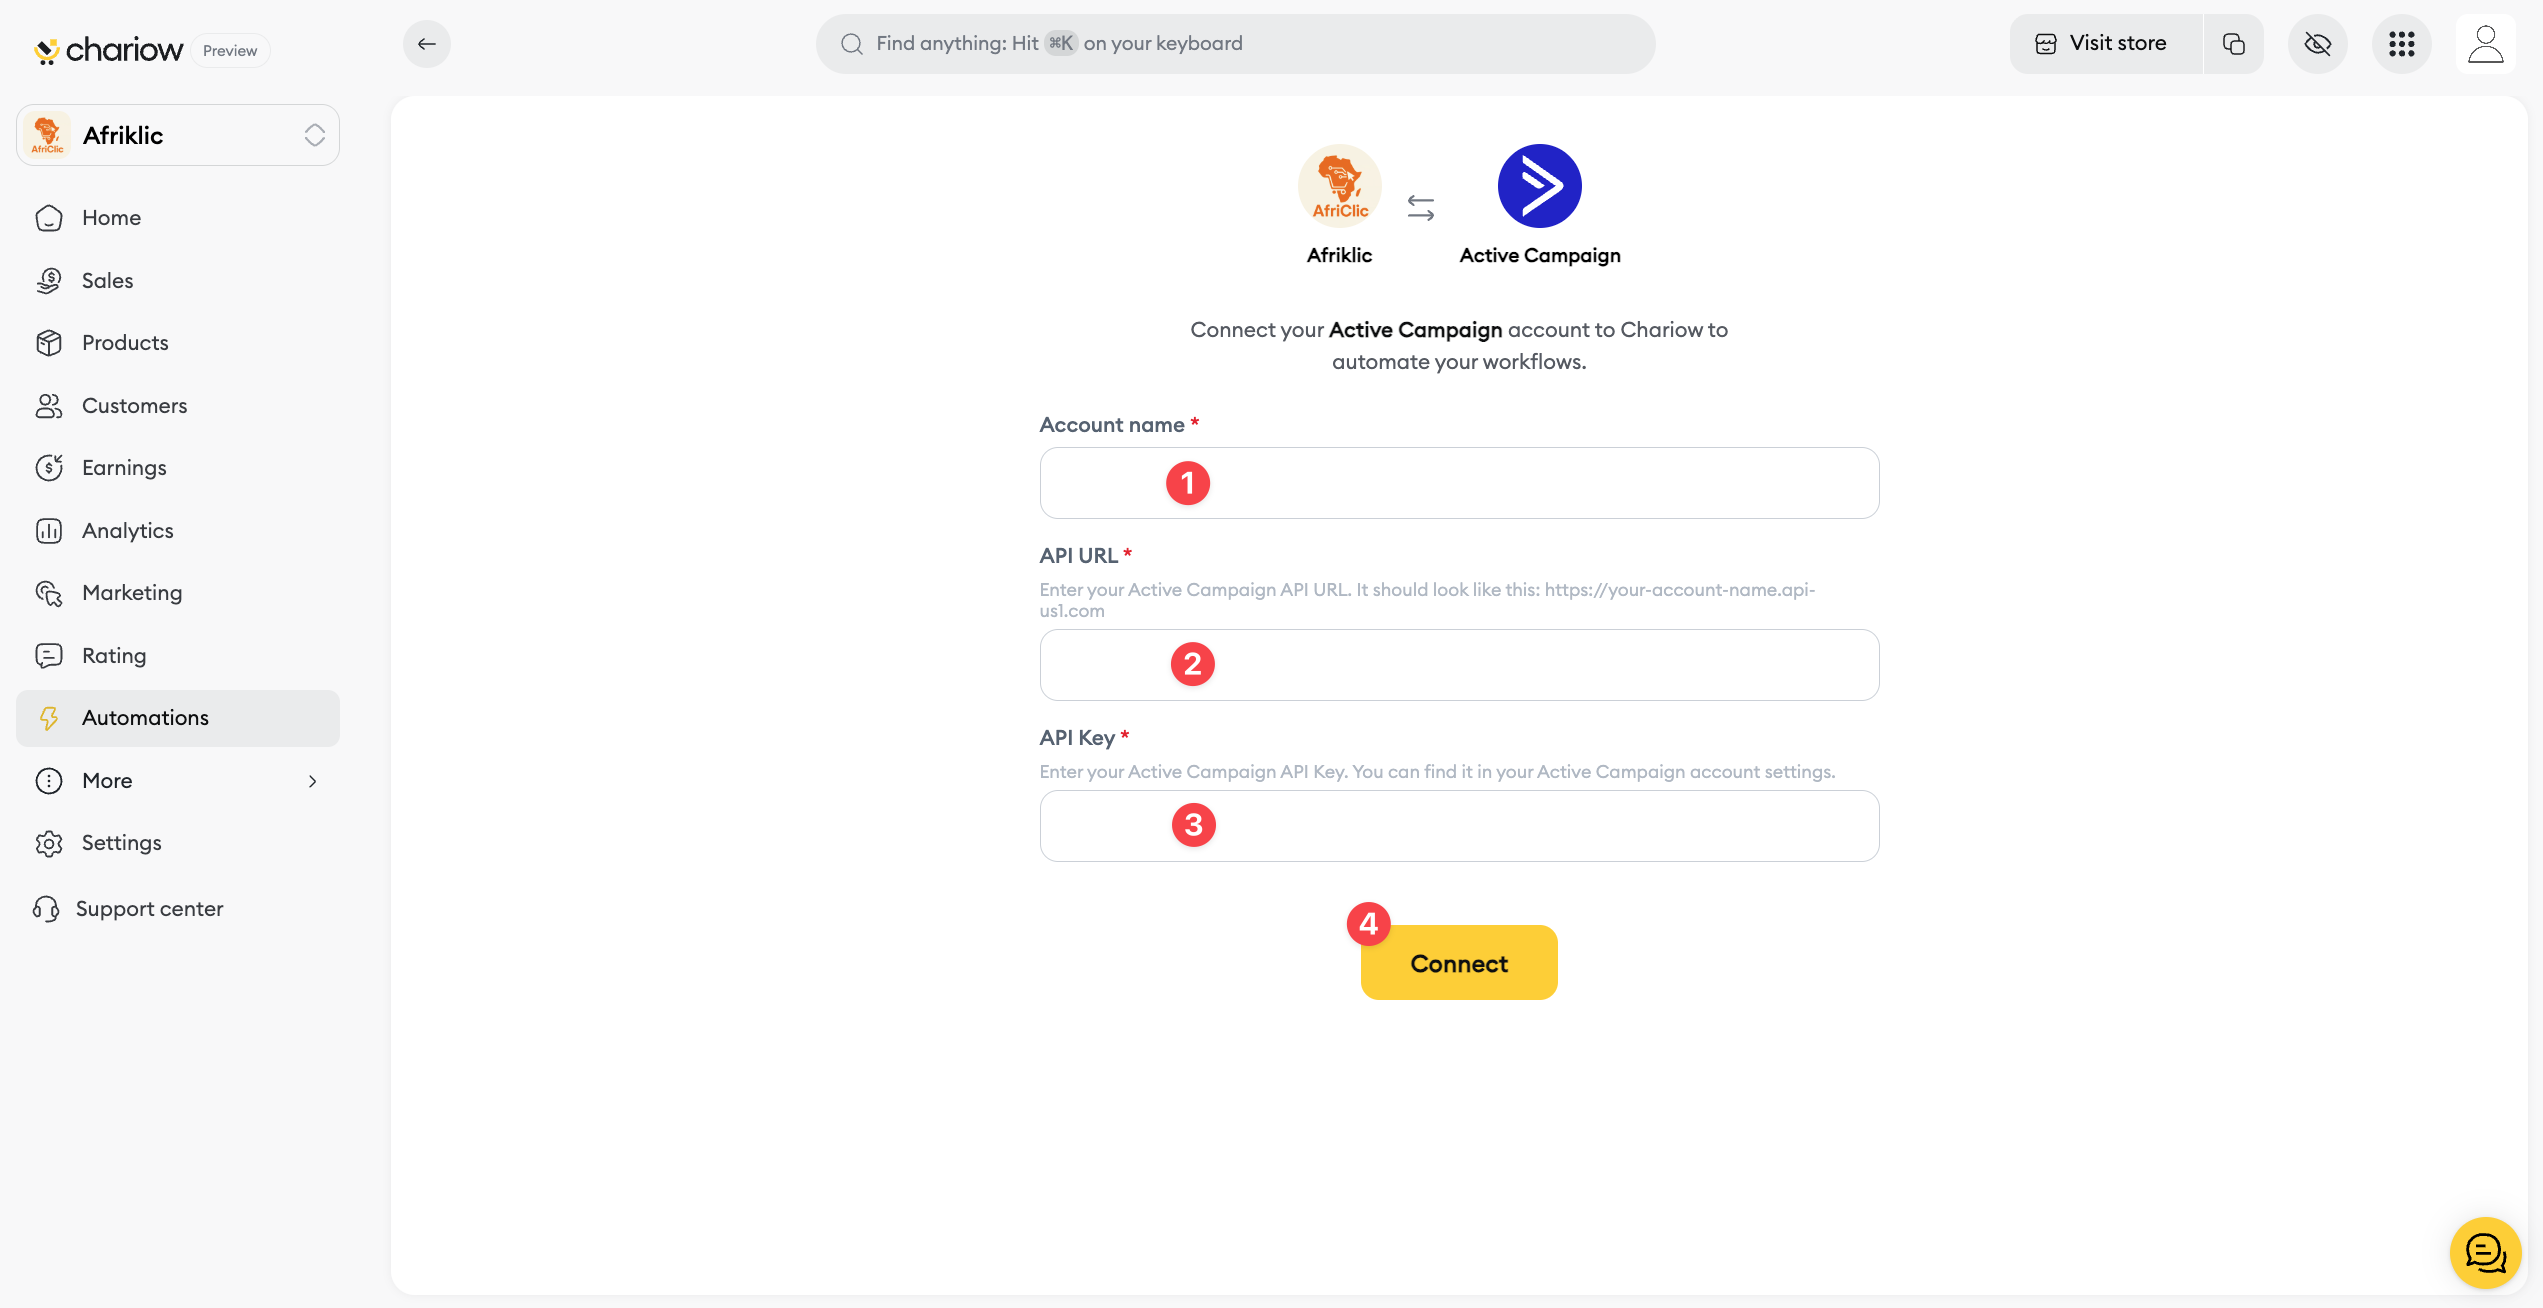Select Automations in the sidebar
Image resolution: width=2543 pixels, height=1308 pixels.
[x=145, y=718]
